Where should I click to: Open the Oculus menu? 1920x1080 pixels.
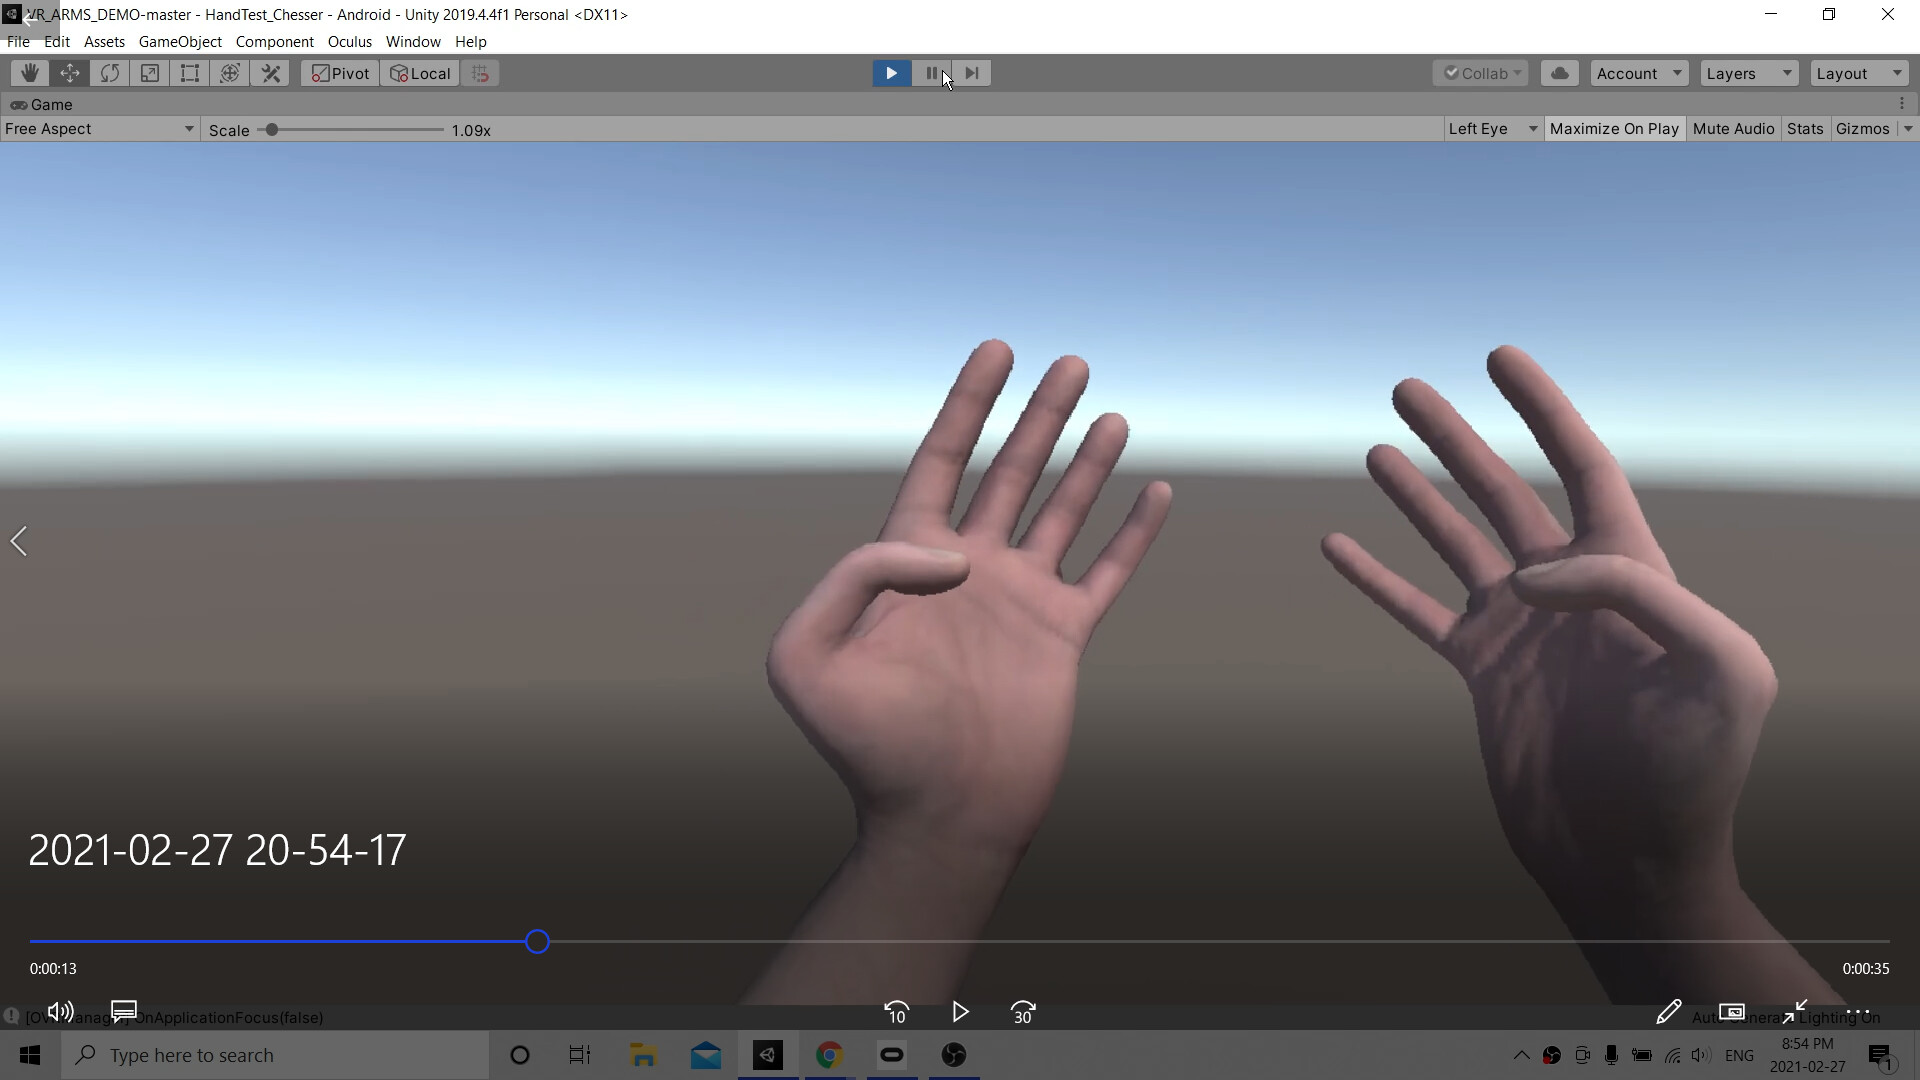[x=349, y=42]
